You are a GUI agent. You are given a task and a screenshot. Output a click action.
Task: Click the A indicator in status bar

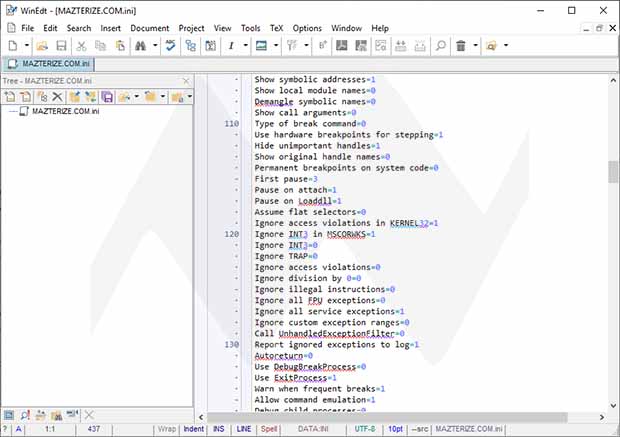click(x=19, y=429)
